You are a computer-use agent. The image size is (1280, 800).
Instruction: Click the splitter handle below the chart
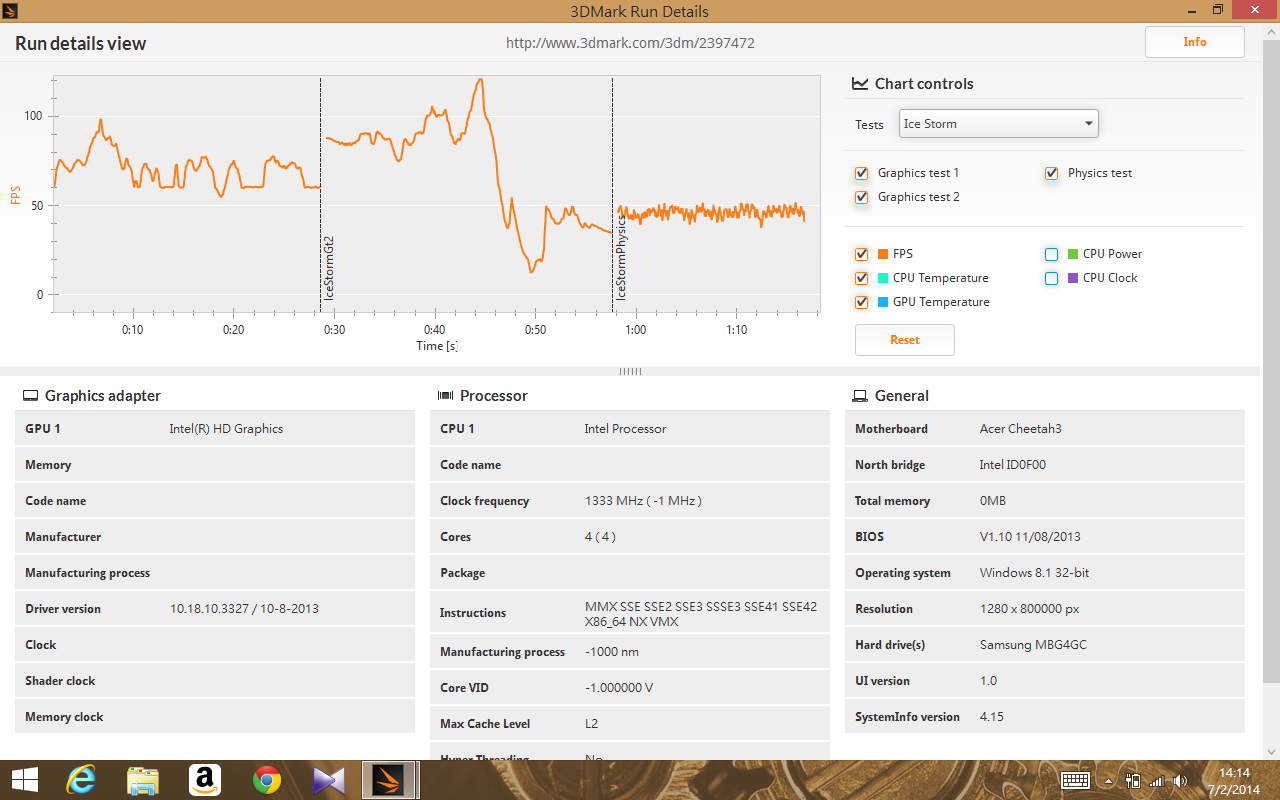[630, 371]
